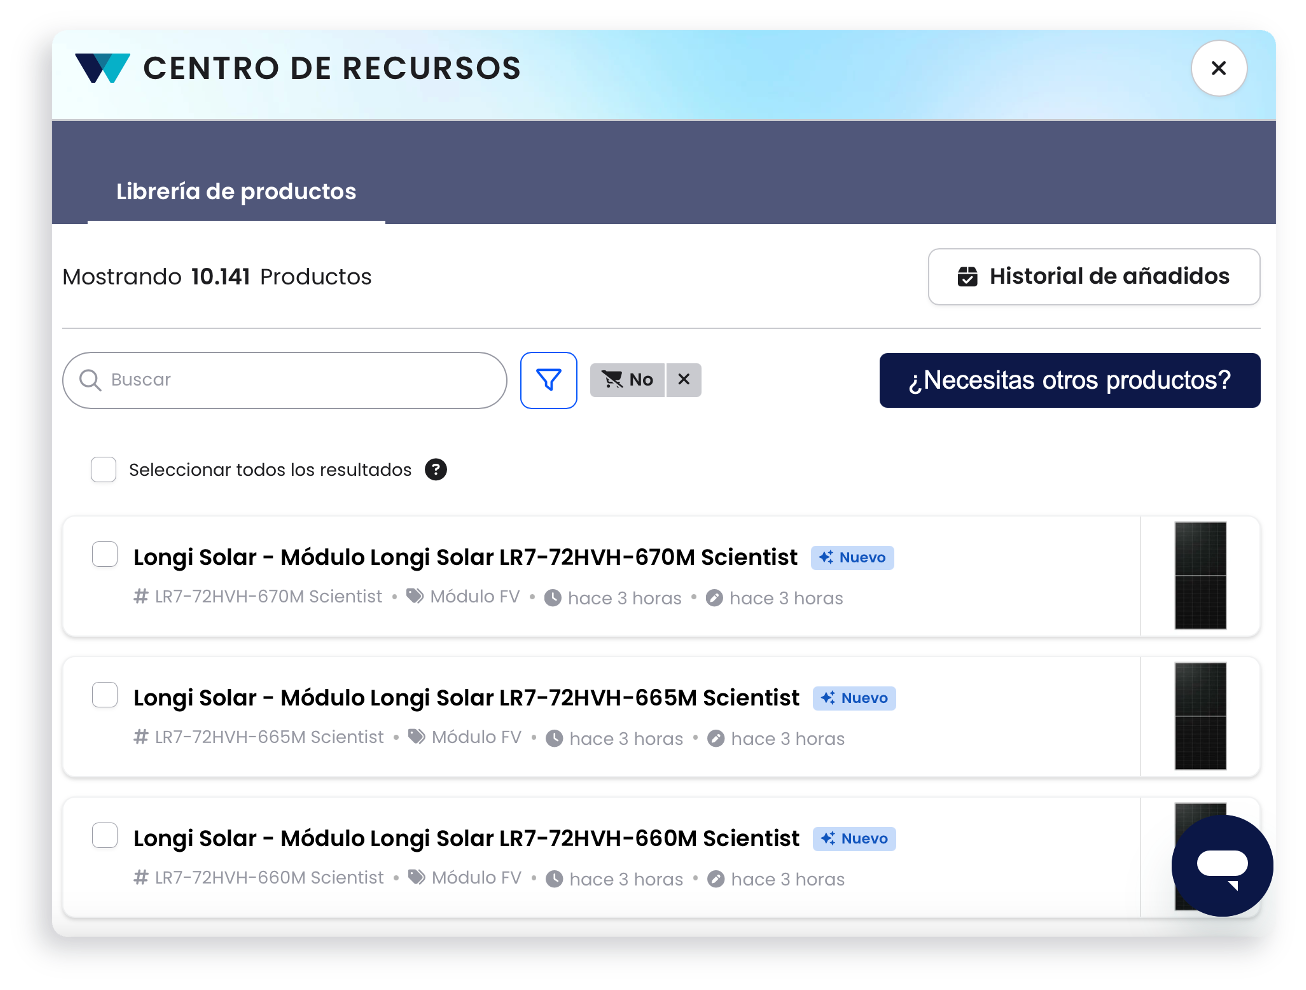This screenshot has width=1306, height=990.
Task: Click the 'No' cart filter chip
Action: pyautogui.click(x=628, y=380)
